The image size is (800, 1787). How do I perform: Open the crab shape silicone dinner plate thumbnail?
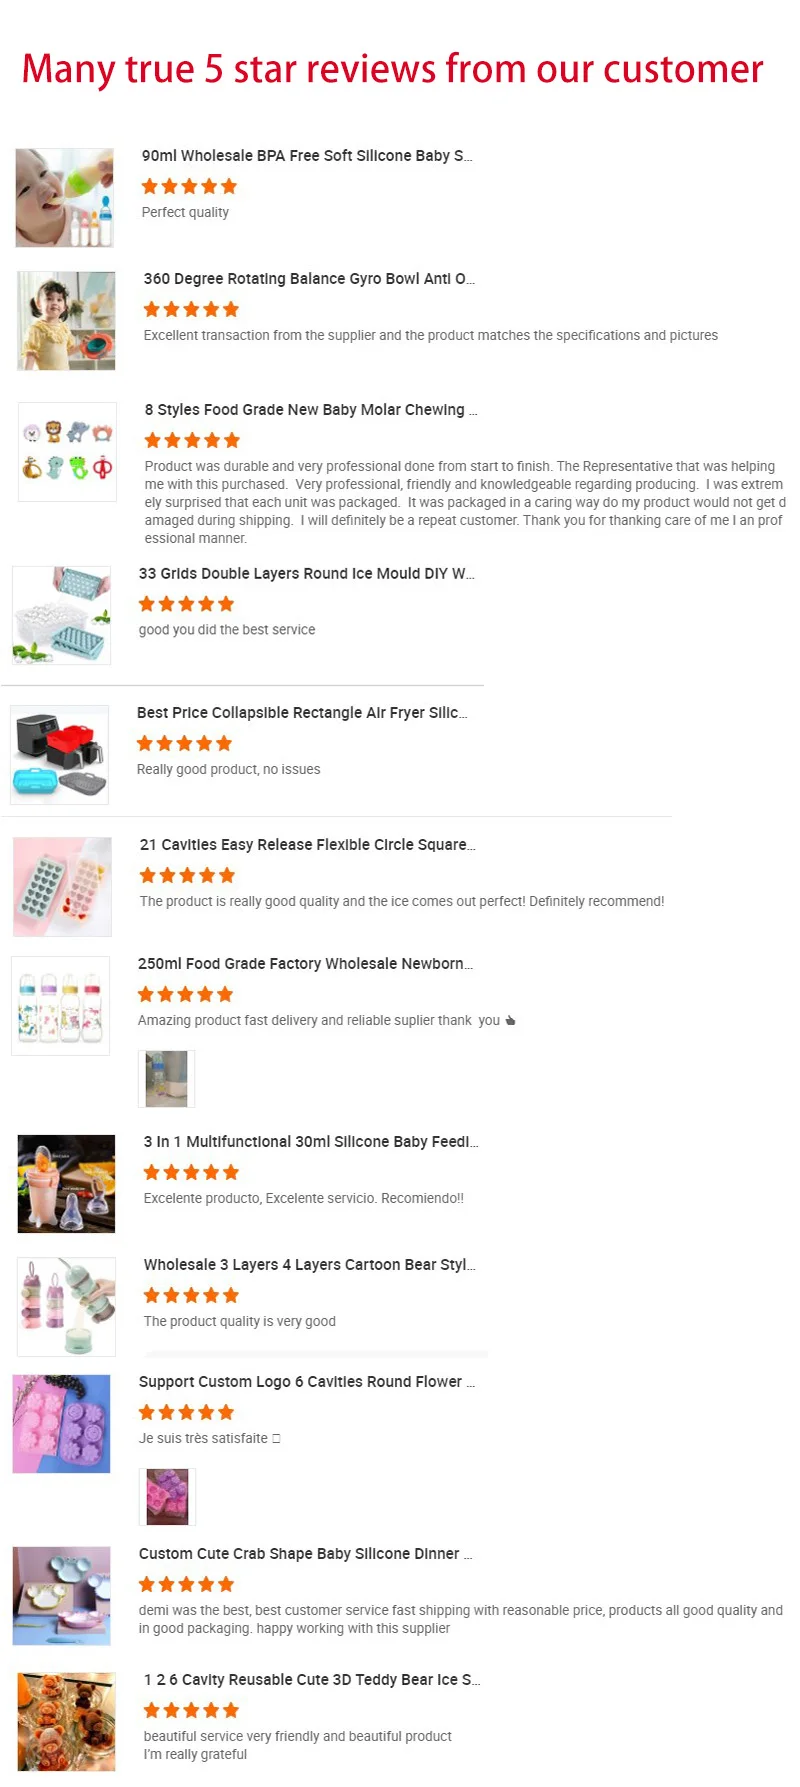click(x=62, y=1596)
